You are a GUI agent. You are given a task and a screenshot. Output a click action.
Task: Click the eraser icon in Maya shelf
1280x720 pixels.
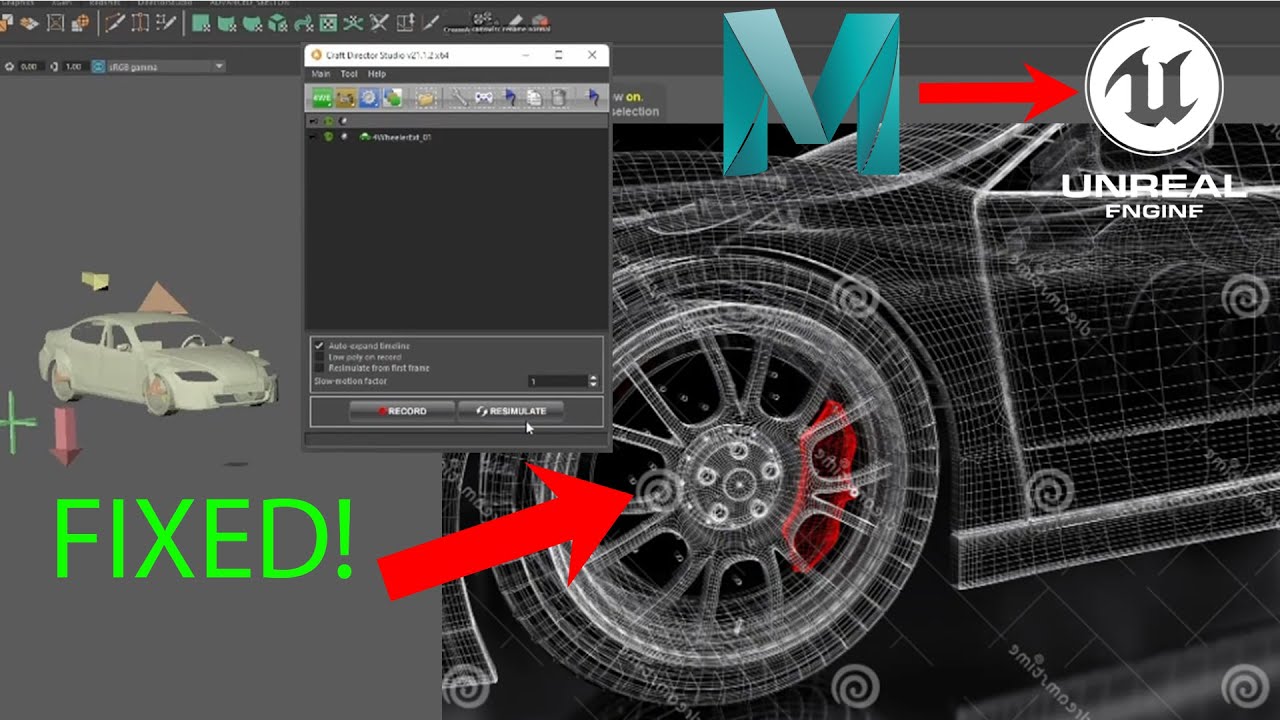click(x=515, y=20)
